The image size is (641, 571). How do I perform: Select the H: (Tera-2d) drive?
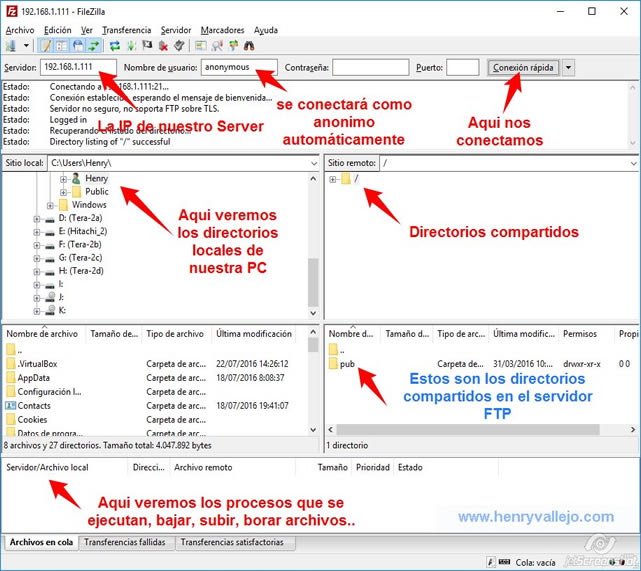[x=81, y=271]
